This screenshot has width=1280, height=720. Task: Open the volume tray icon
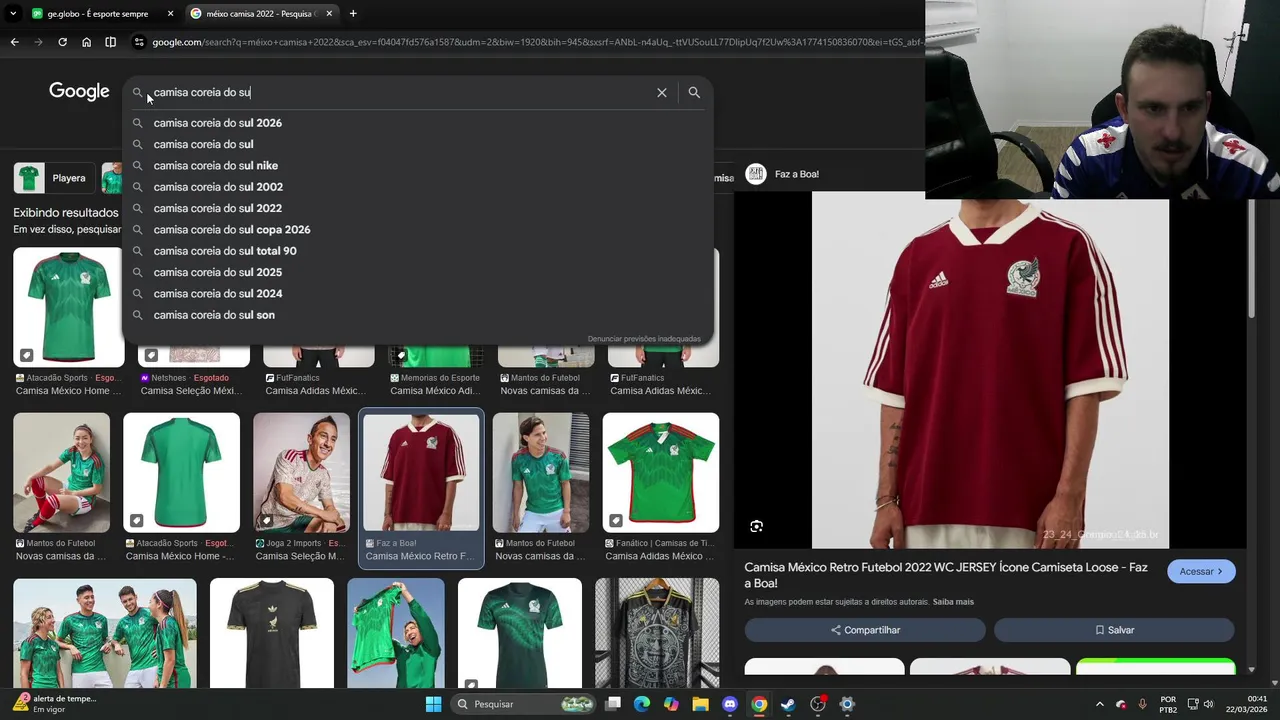pos(1208,704)
